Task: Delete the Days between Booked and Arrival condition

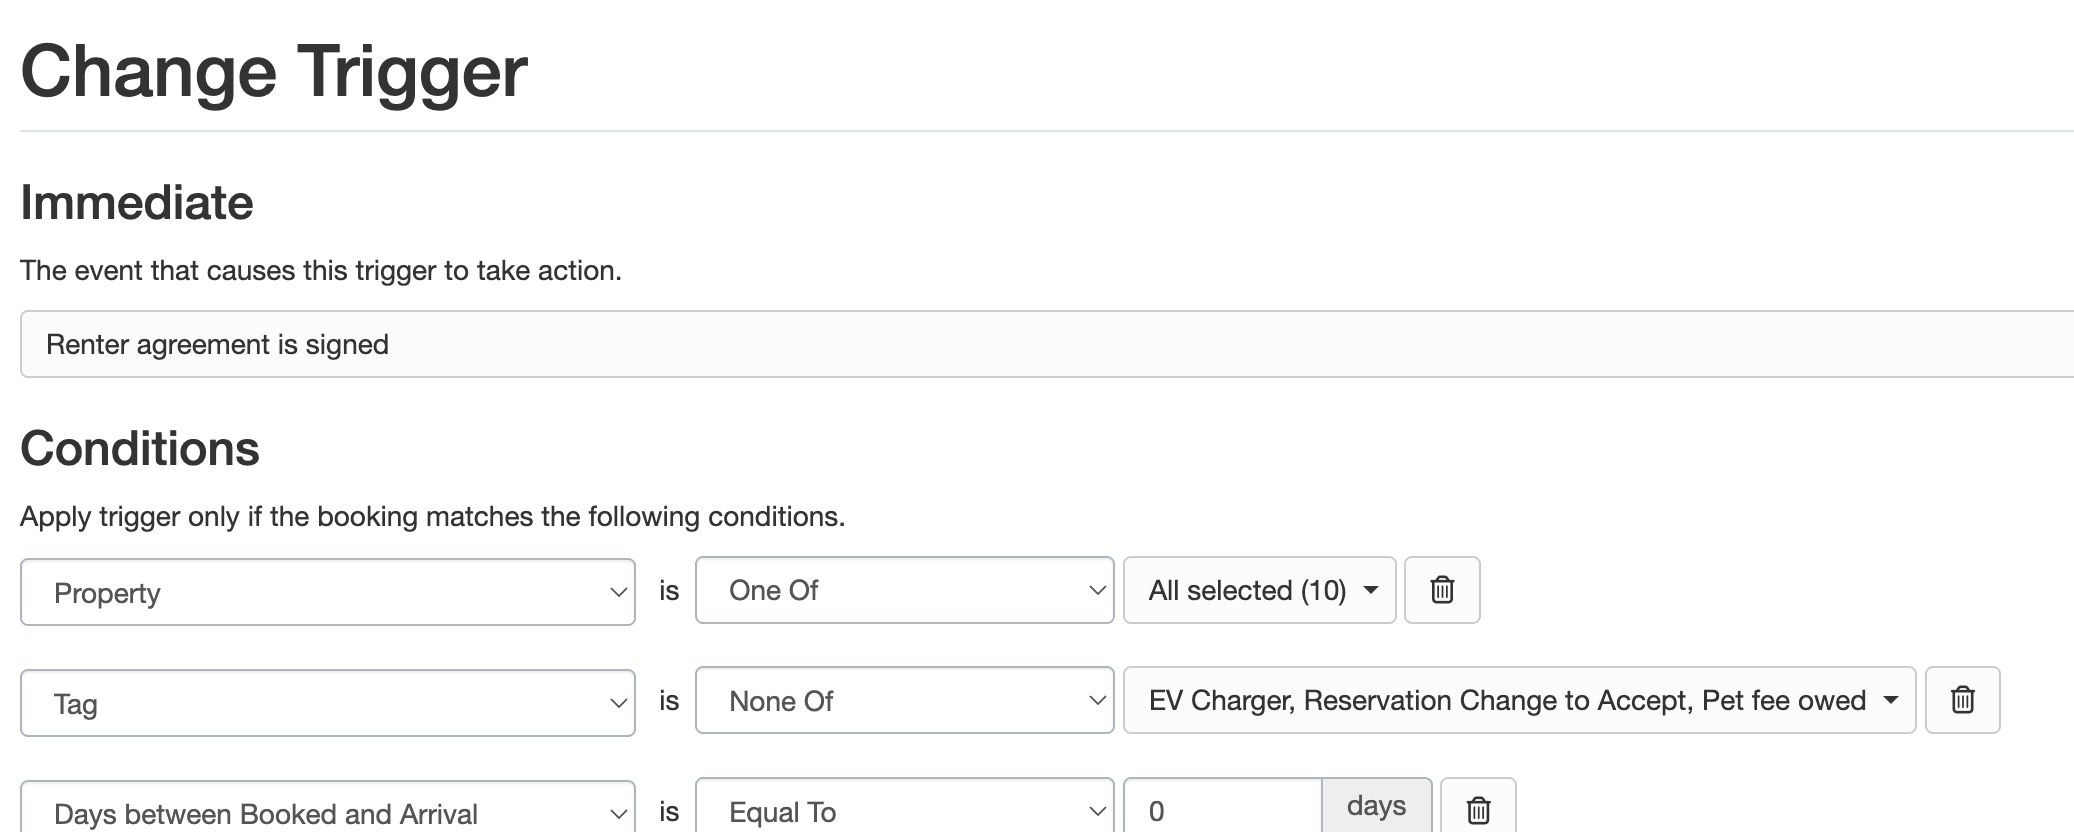Action: pyautogui.click(x=1478, y=809)
